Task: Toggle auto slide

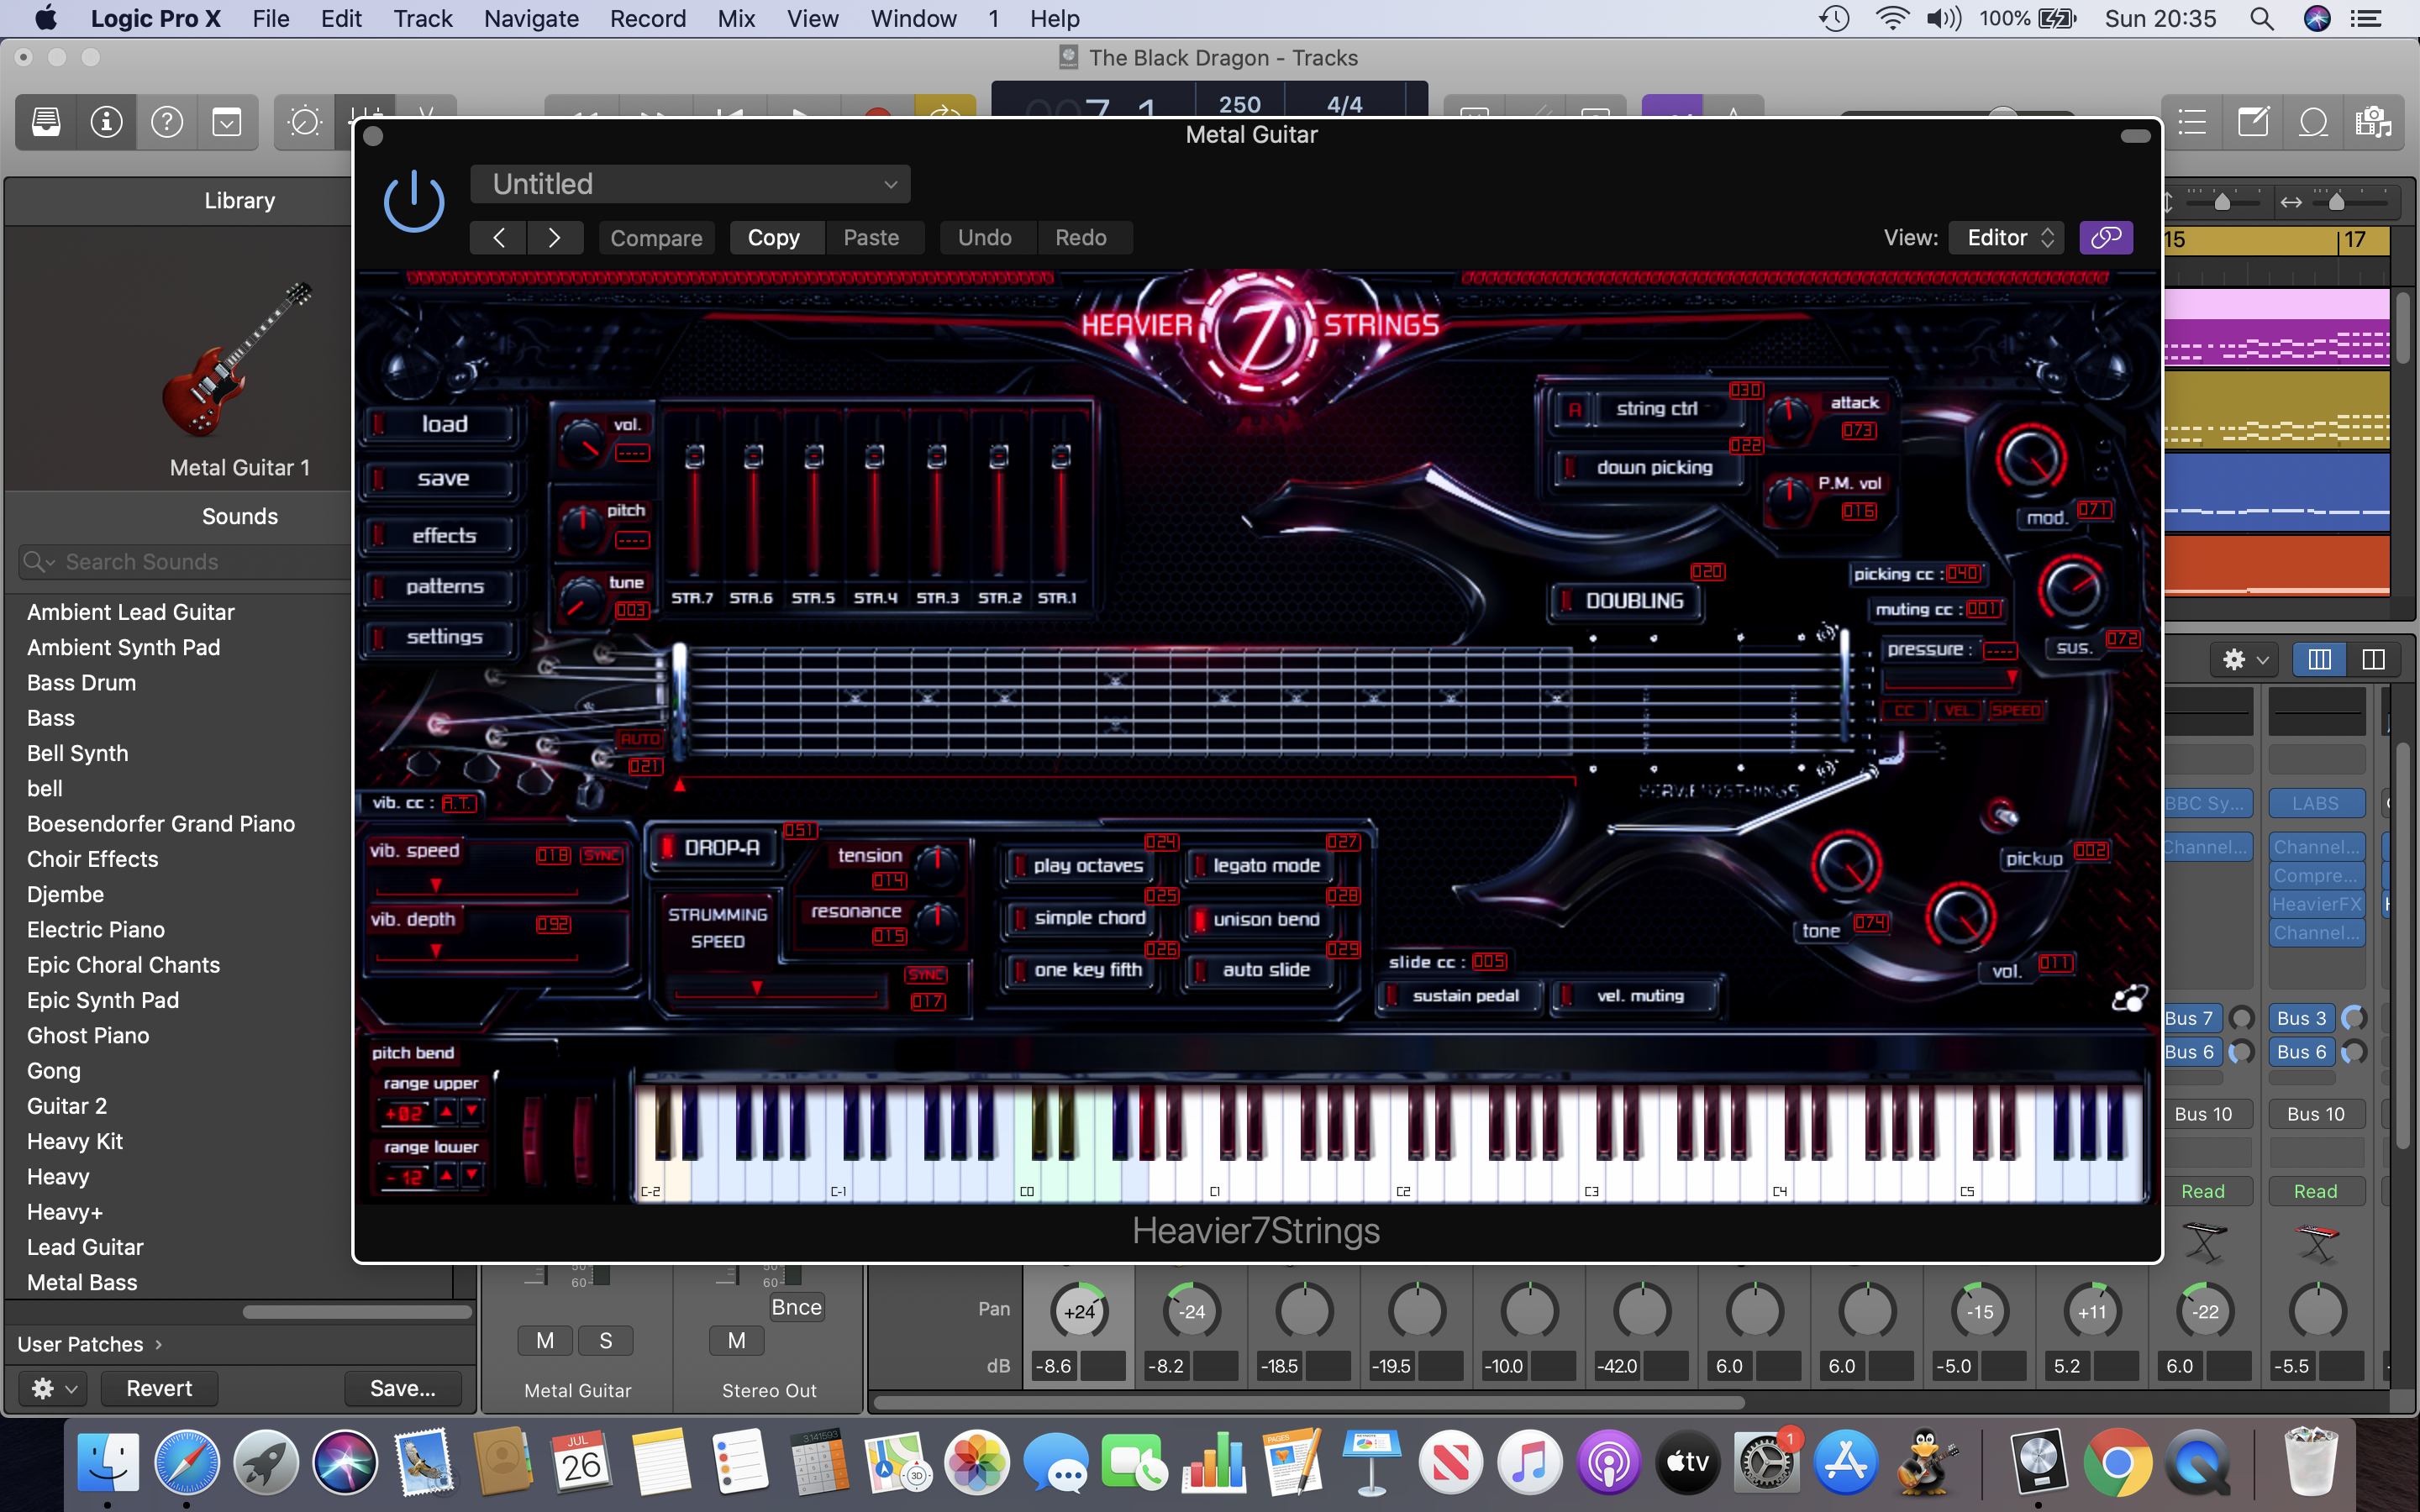Action: click(1259, 970)
